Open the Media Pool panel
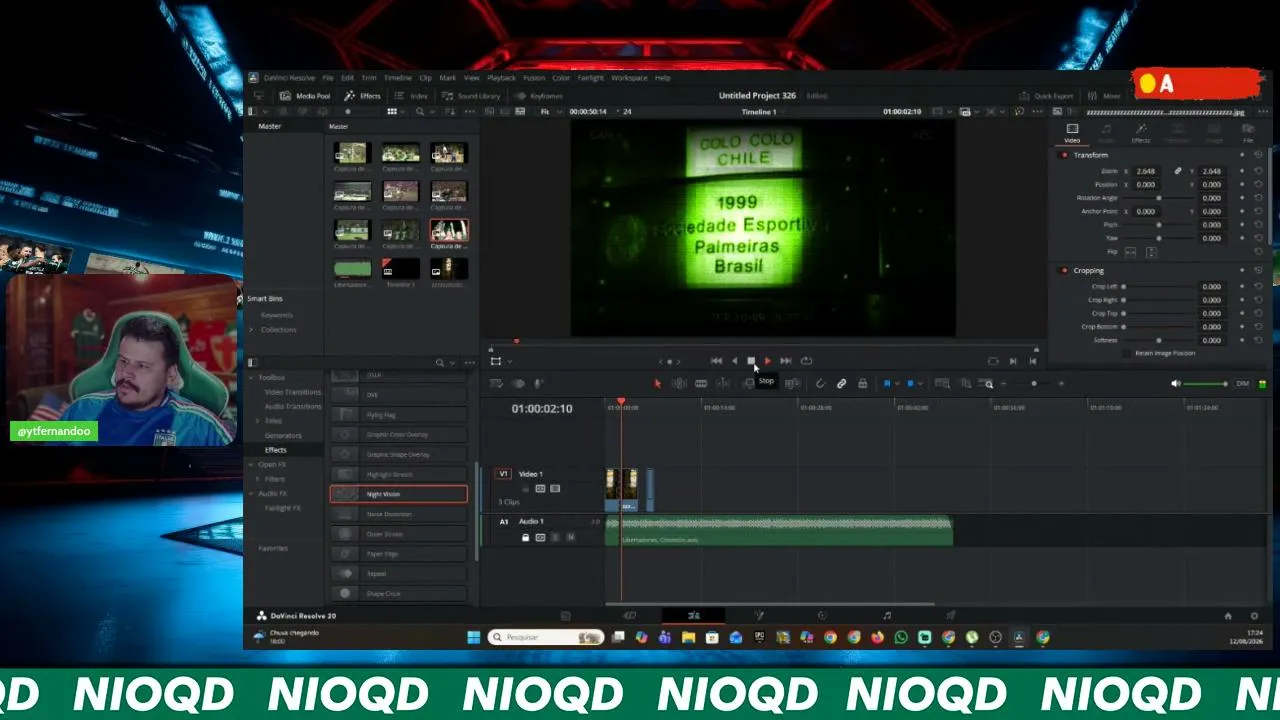This screenshot has width=1280, height=720. pyautogui.click(x=306, y=96)
